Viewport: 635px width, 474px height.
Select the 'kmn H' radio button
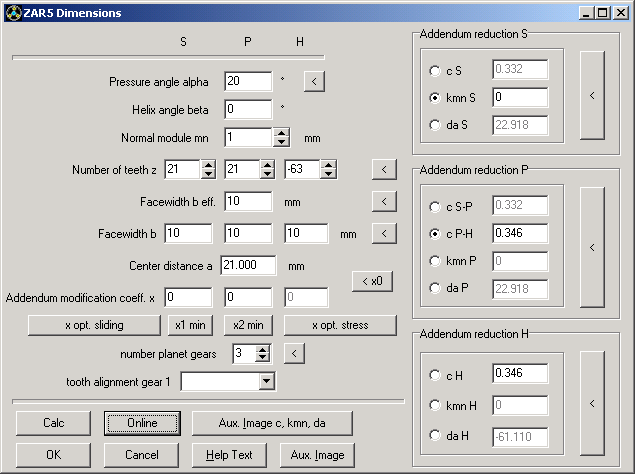coord(434,405)
